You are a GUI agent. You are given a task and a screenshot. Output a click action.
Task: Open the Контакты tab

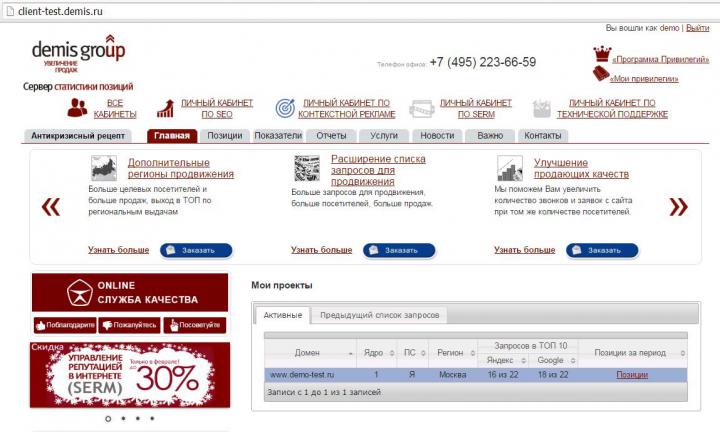[543, 136]
